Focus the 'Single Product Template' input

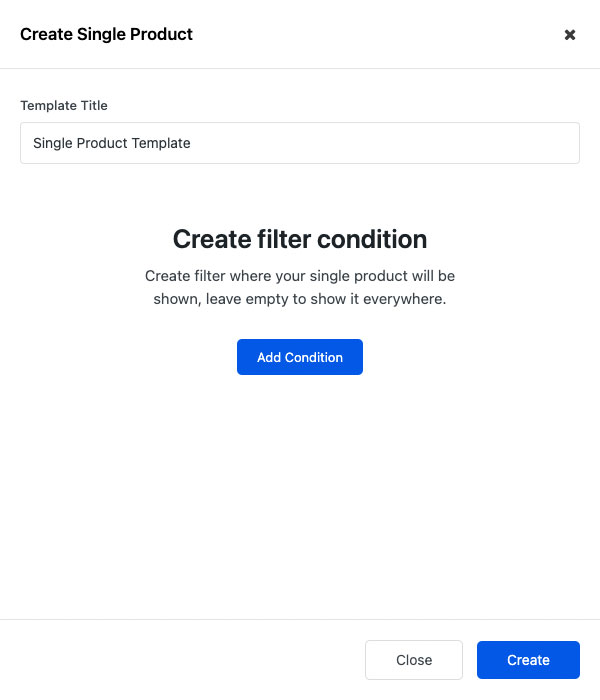tap(300, 143)
